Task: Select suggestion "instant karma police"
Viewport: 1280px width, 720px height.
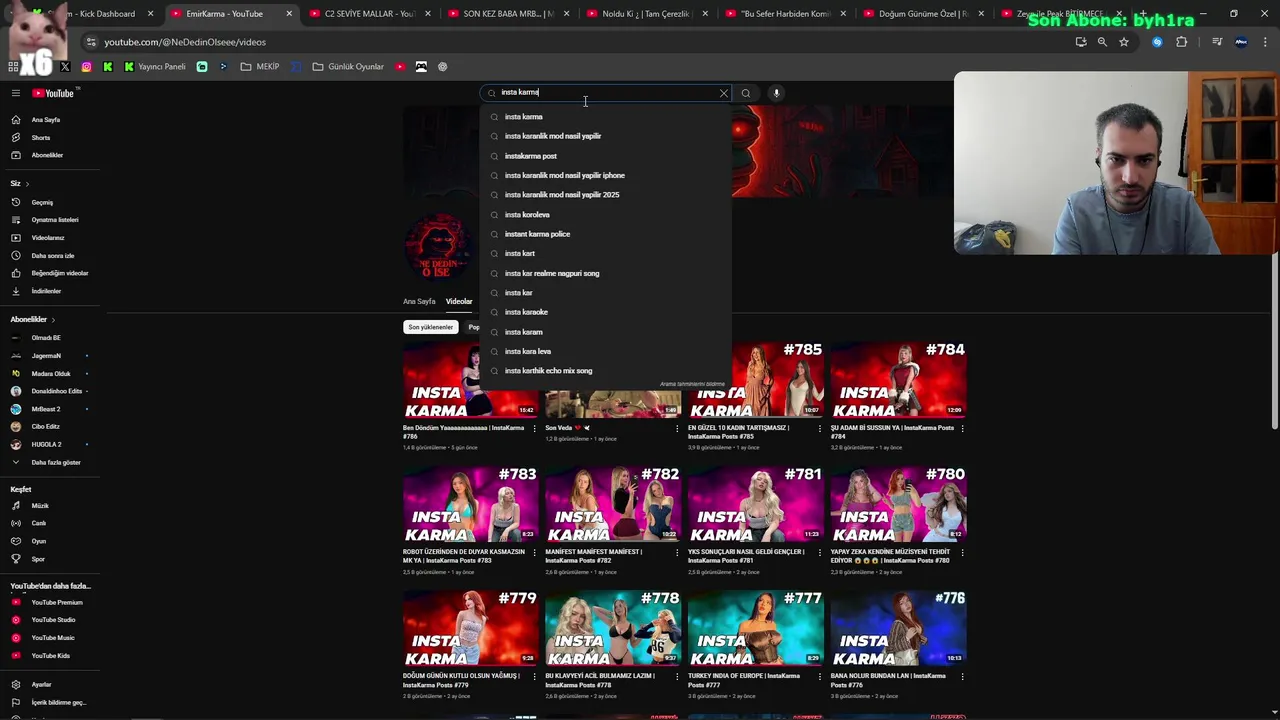Action: click(x=606, y=234)
